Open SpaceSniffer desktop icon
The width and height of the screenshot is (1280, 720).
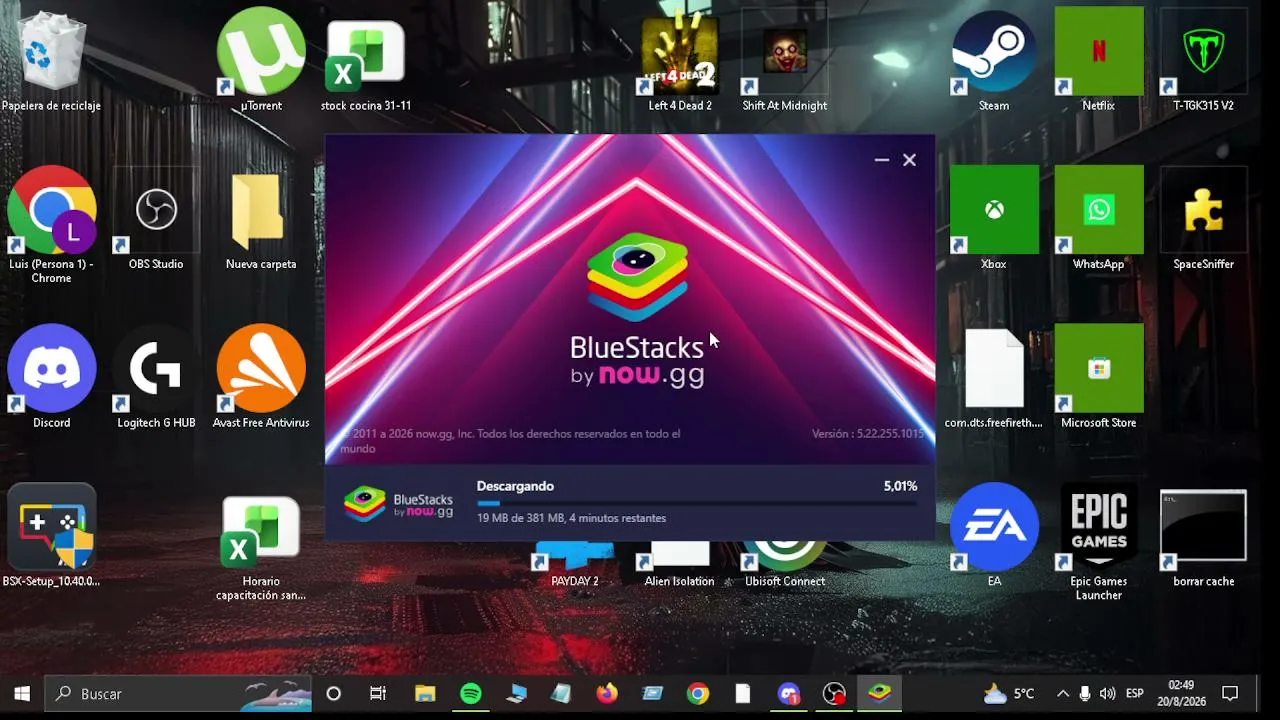(1203, 220)
